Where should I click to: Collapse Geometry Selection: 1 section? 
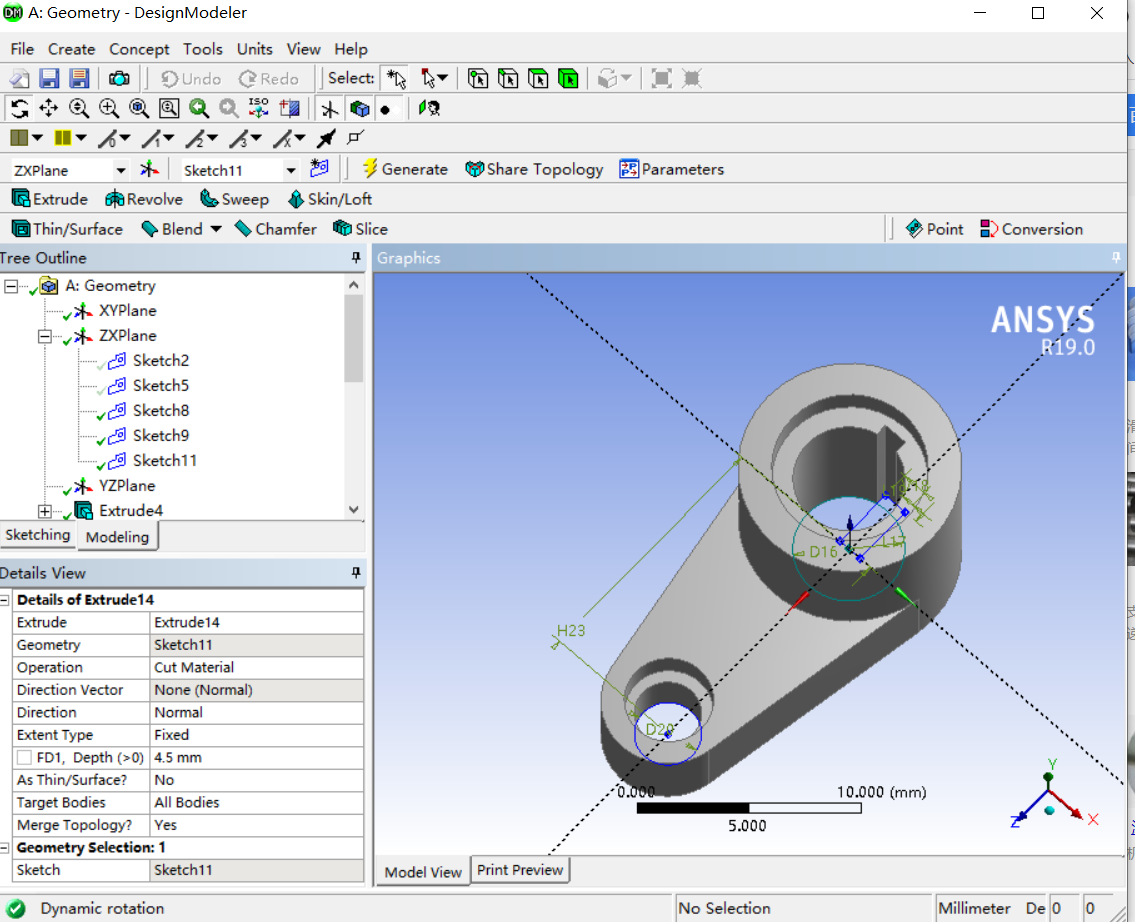click(x=5, y=847)
